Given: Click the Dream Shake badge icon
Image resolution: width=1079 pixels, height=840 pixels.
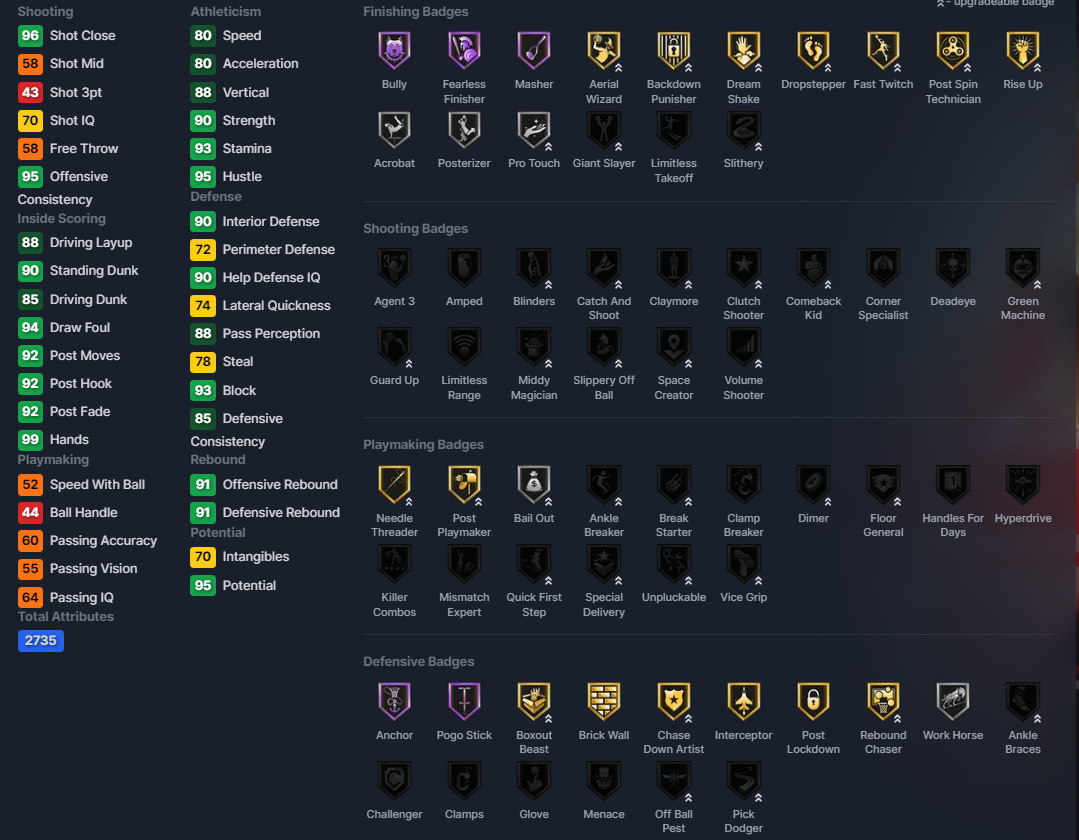Looking at the screenshot, I should point(744,50).
